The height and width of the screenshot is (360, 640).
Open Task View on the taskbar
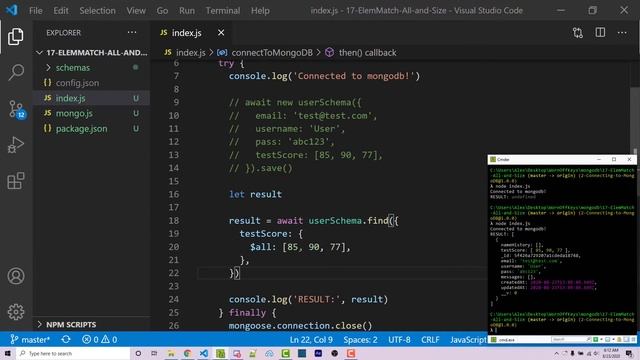(x=154, y=353)
